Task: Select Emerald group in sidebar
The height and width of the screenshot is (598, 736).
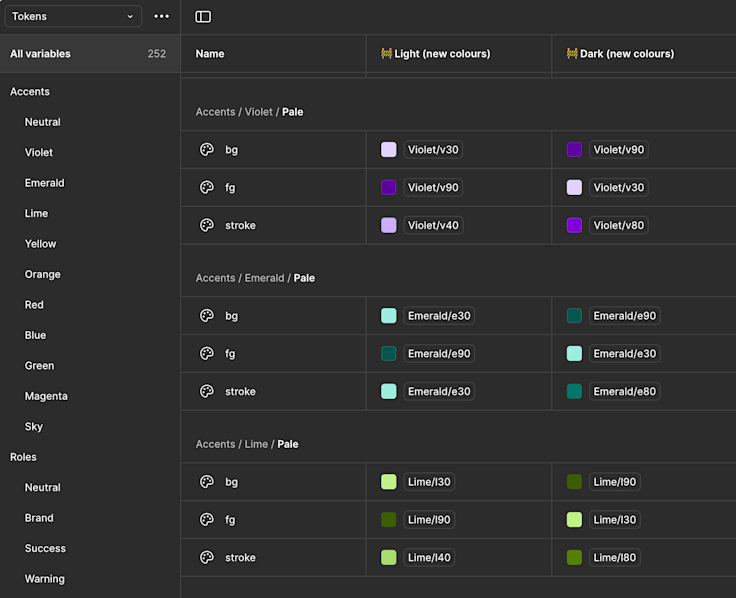Action: click(x=45, y=183)
